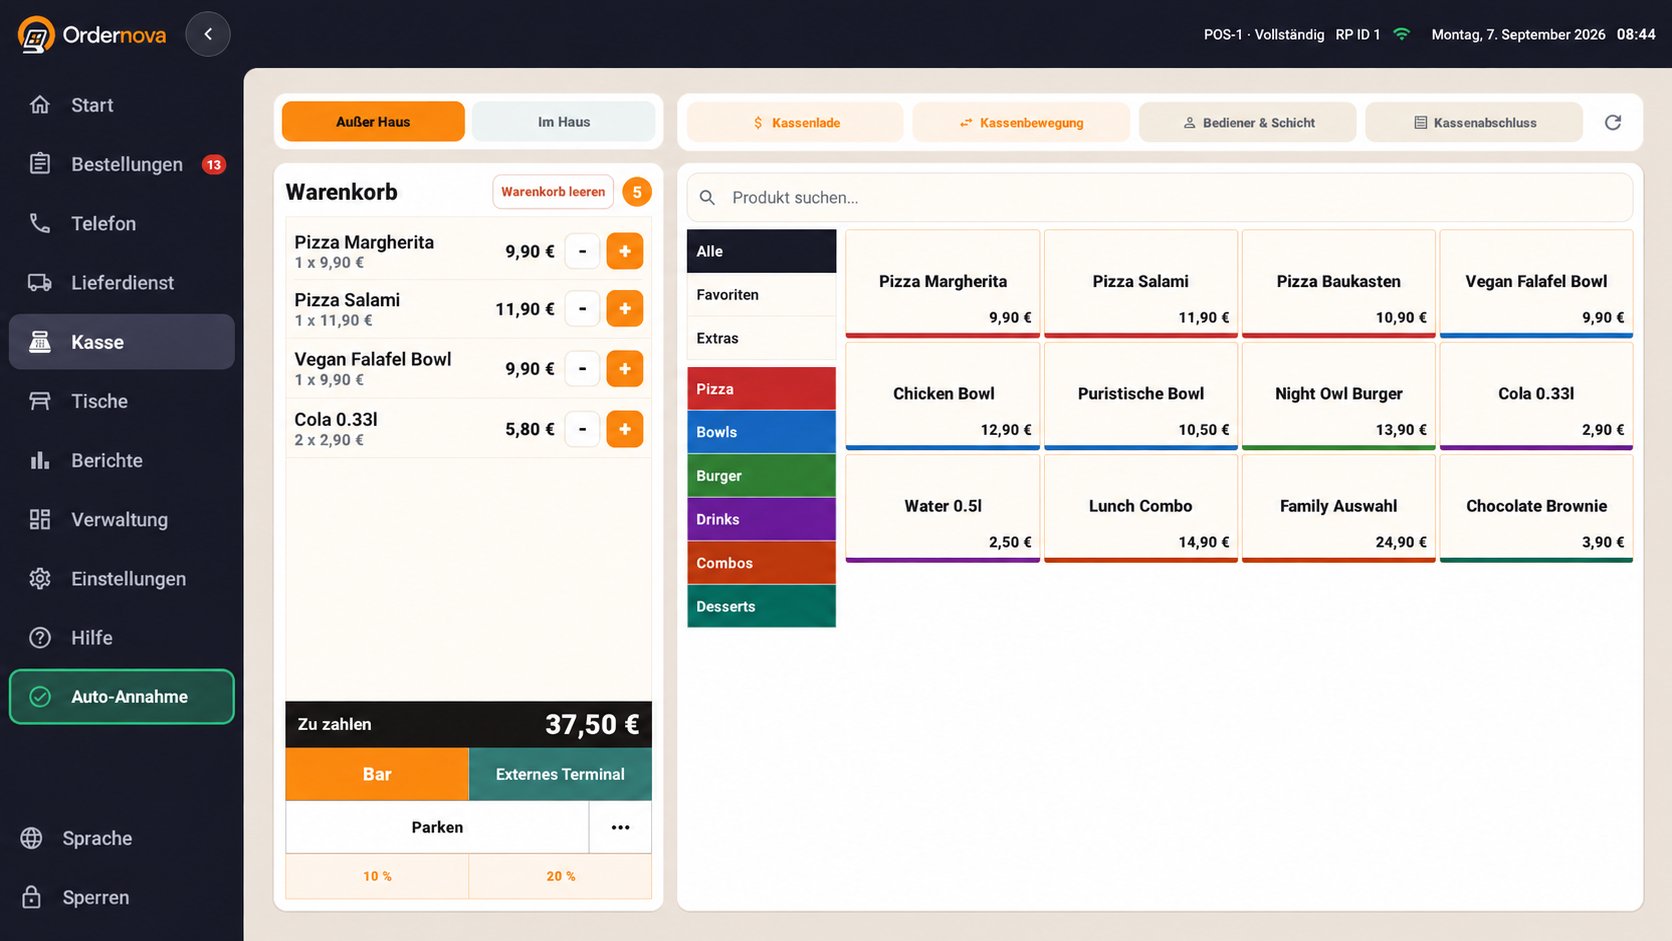Open Berichte reports
The width and height of the screenshot is (1672, 941).
coord(121,460)
